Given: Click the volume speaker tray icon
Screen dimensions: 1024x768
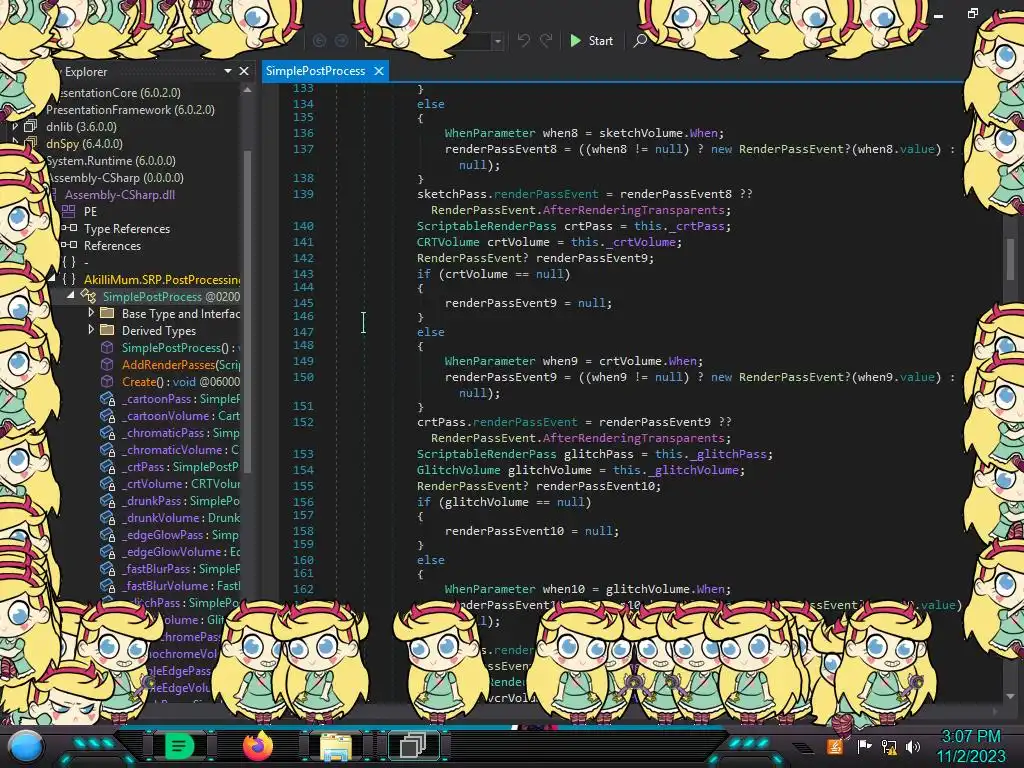Looking at the screenshot, I should click(x=913, y=746).
